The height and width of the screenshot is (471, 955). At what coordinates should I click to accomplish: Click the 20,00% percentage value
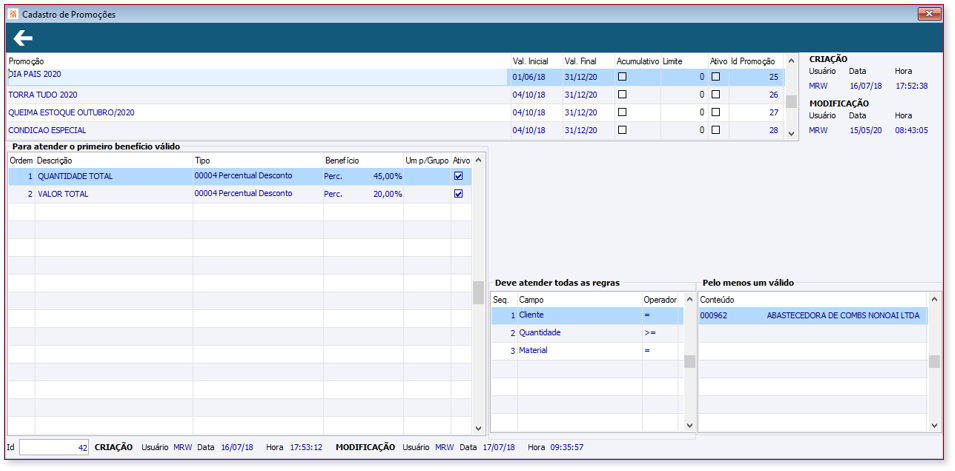click(387, 194)
